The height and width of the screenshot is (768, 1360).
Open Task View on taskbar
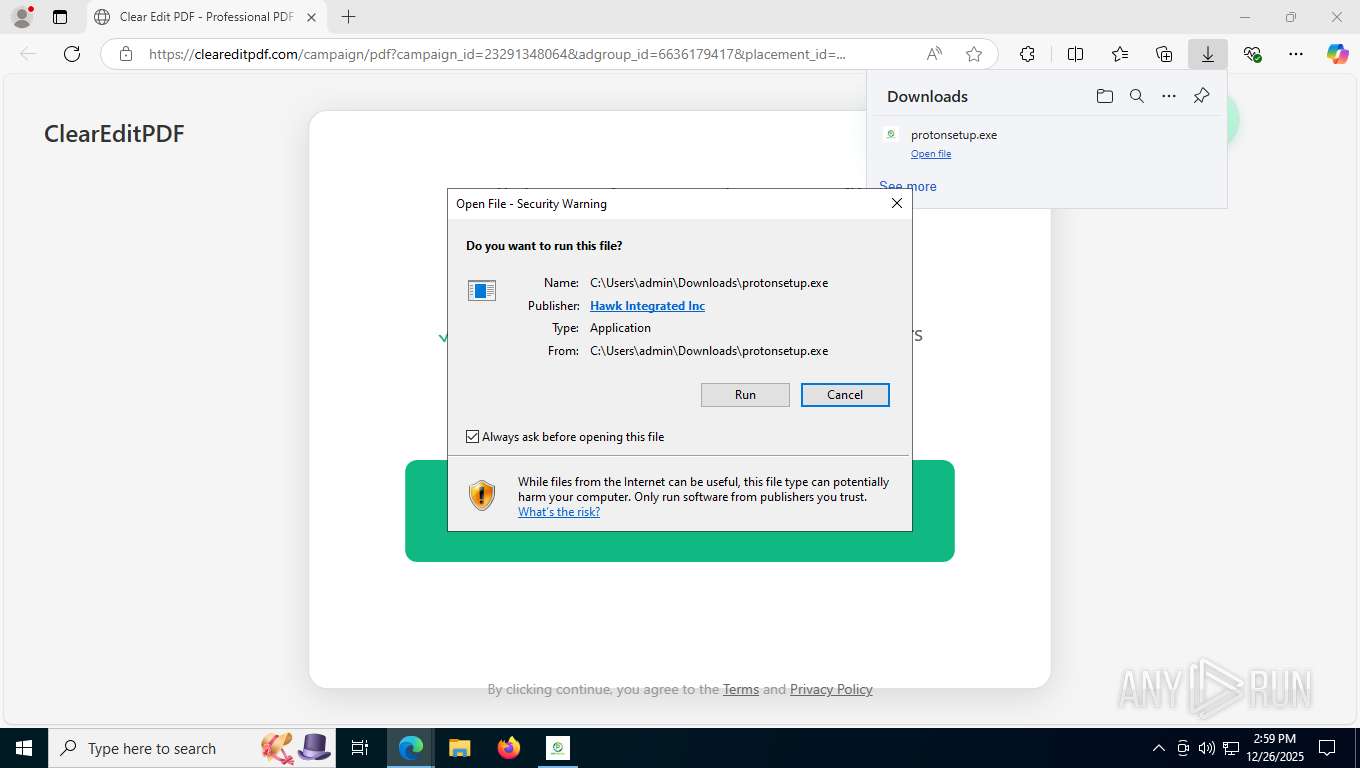[360, 748]
